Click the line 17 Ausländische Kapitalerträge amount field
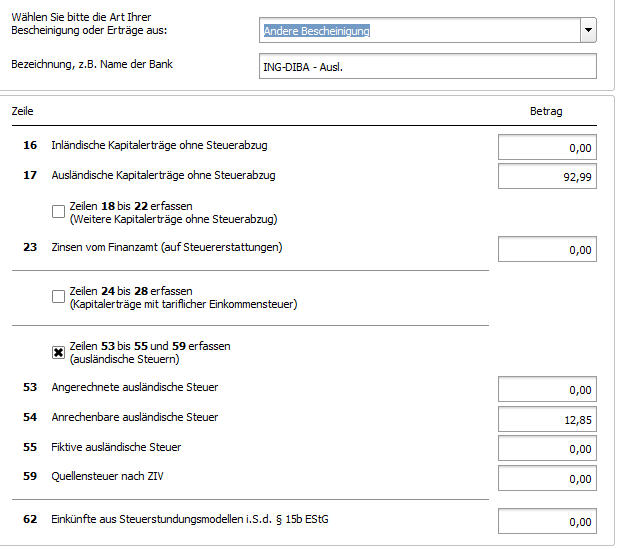This screenshot has width=623, height=549. point(547,176)
